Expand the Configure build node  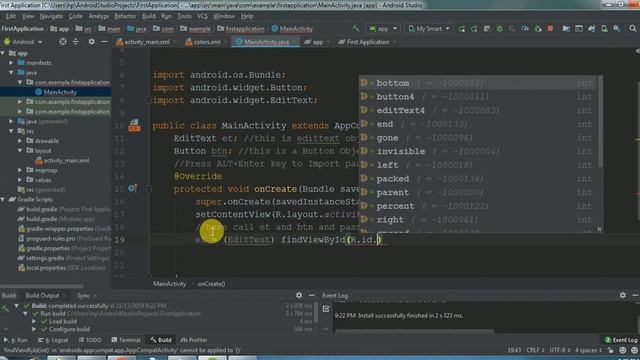coord(34,329)
